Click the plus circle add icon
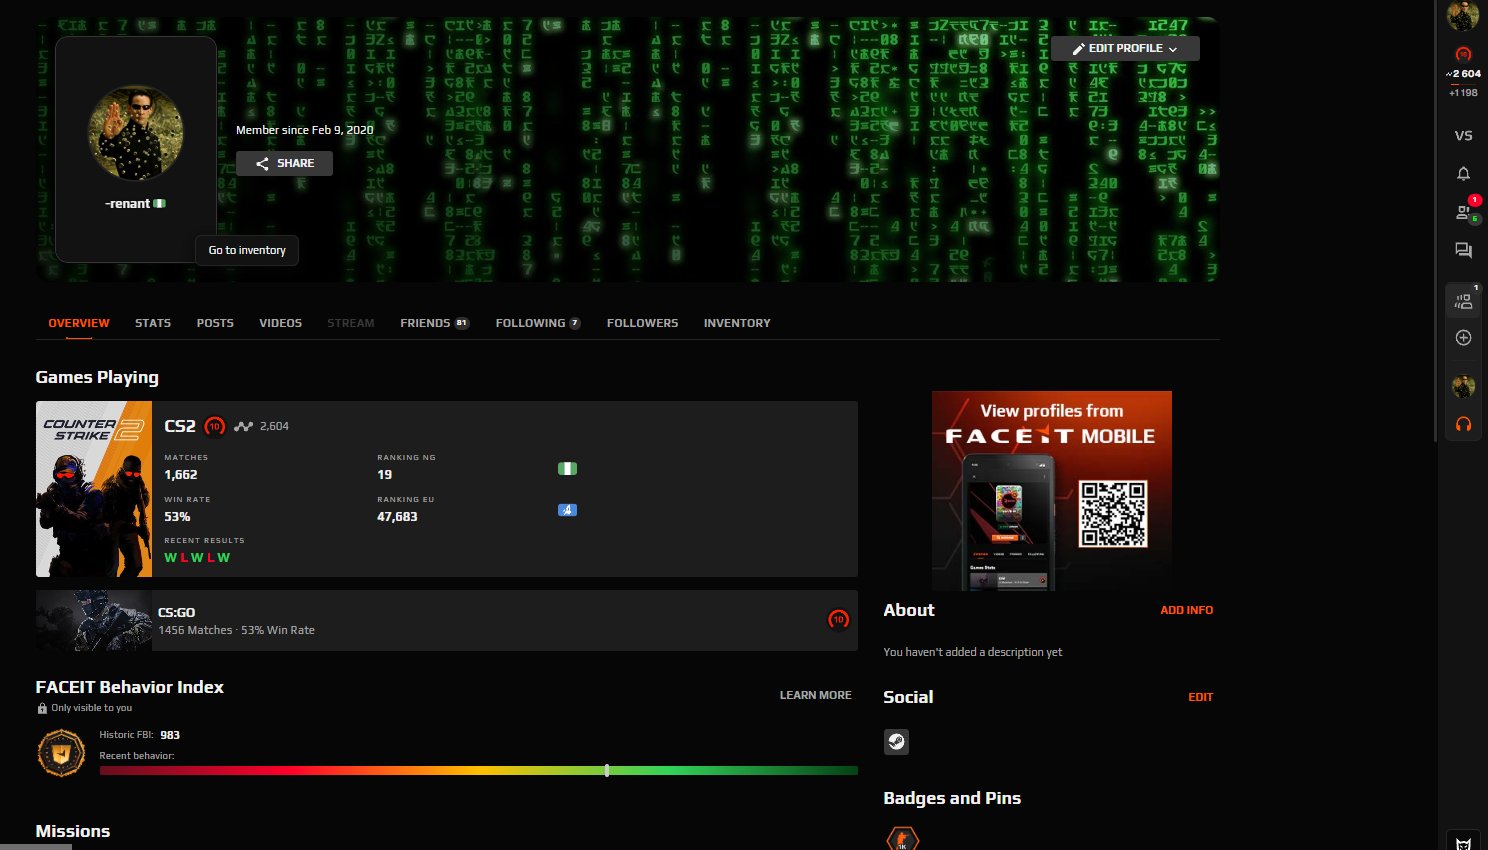This screenshot has width=1488, height=850. (x=1463, y=338)
